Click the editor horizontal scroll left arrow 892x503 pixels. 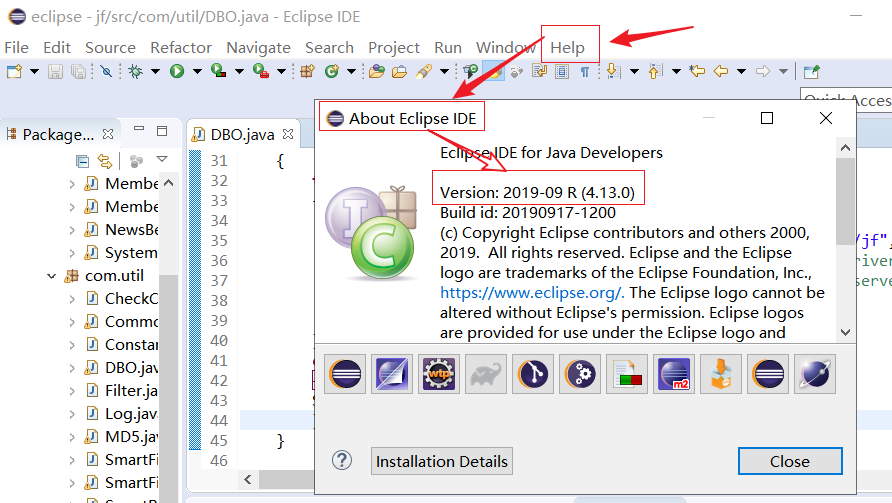point(247,480)
